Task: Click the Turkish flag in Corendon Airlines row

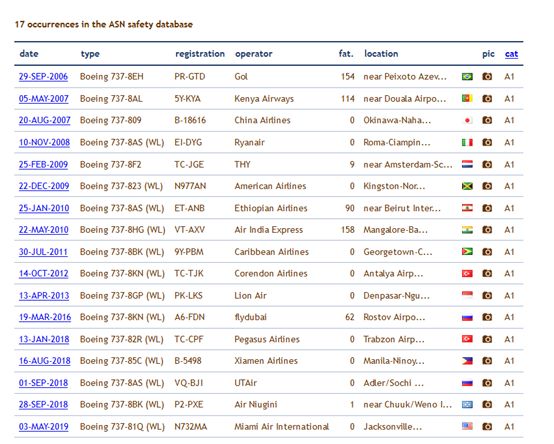Action: (x=467, y=273)
